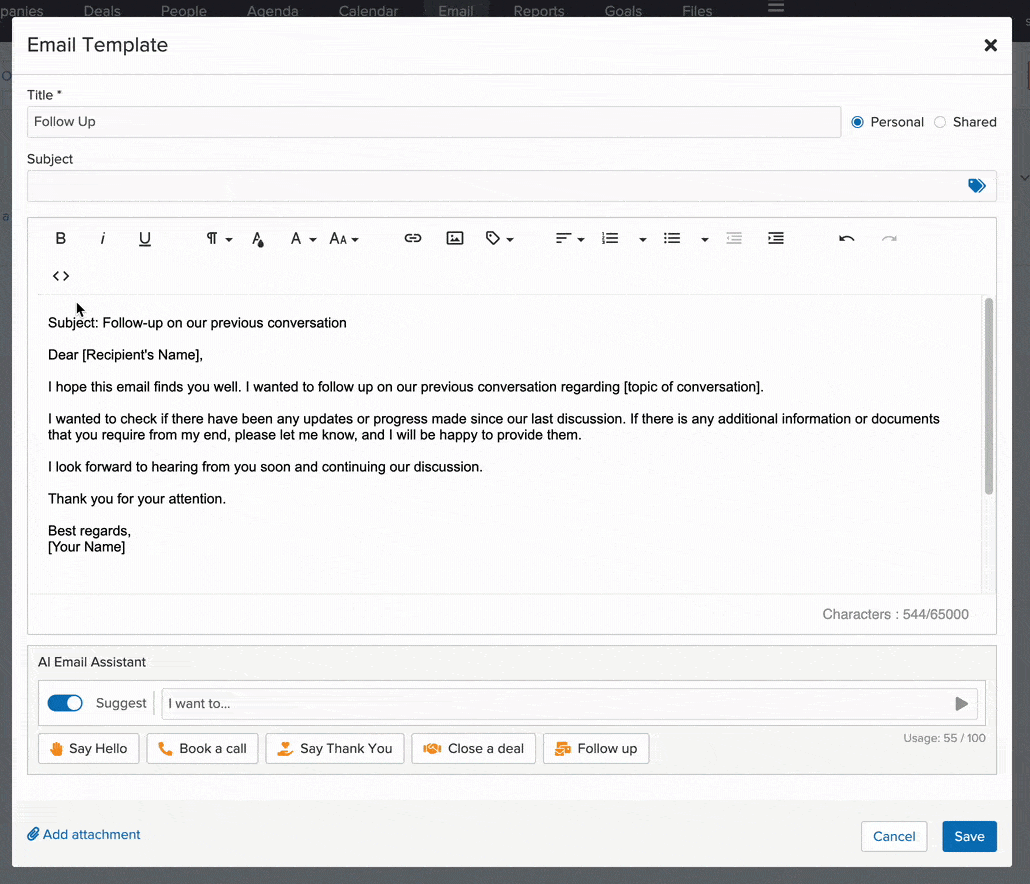Image resolution: width=1030 pixels, height=884 pixels.
Task: Underline the selected text
Action: (144, 238)
